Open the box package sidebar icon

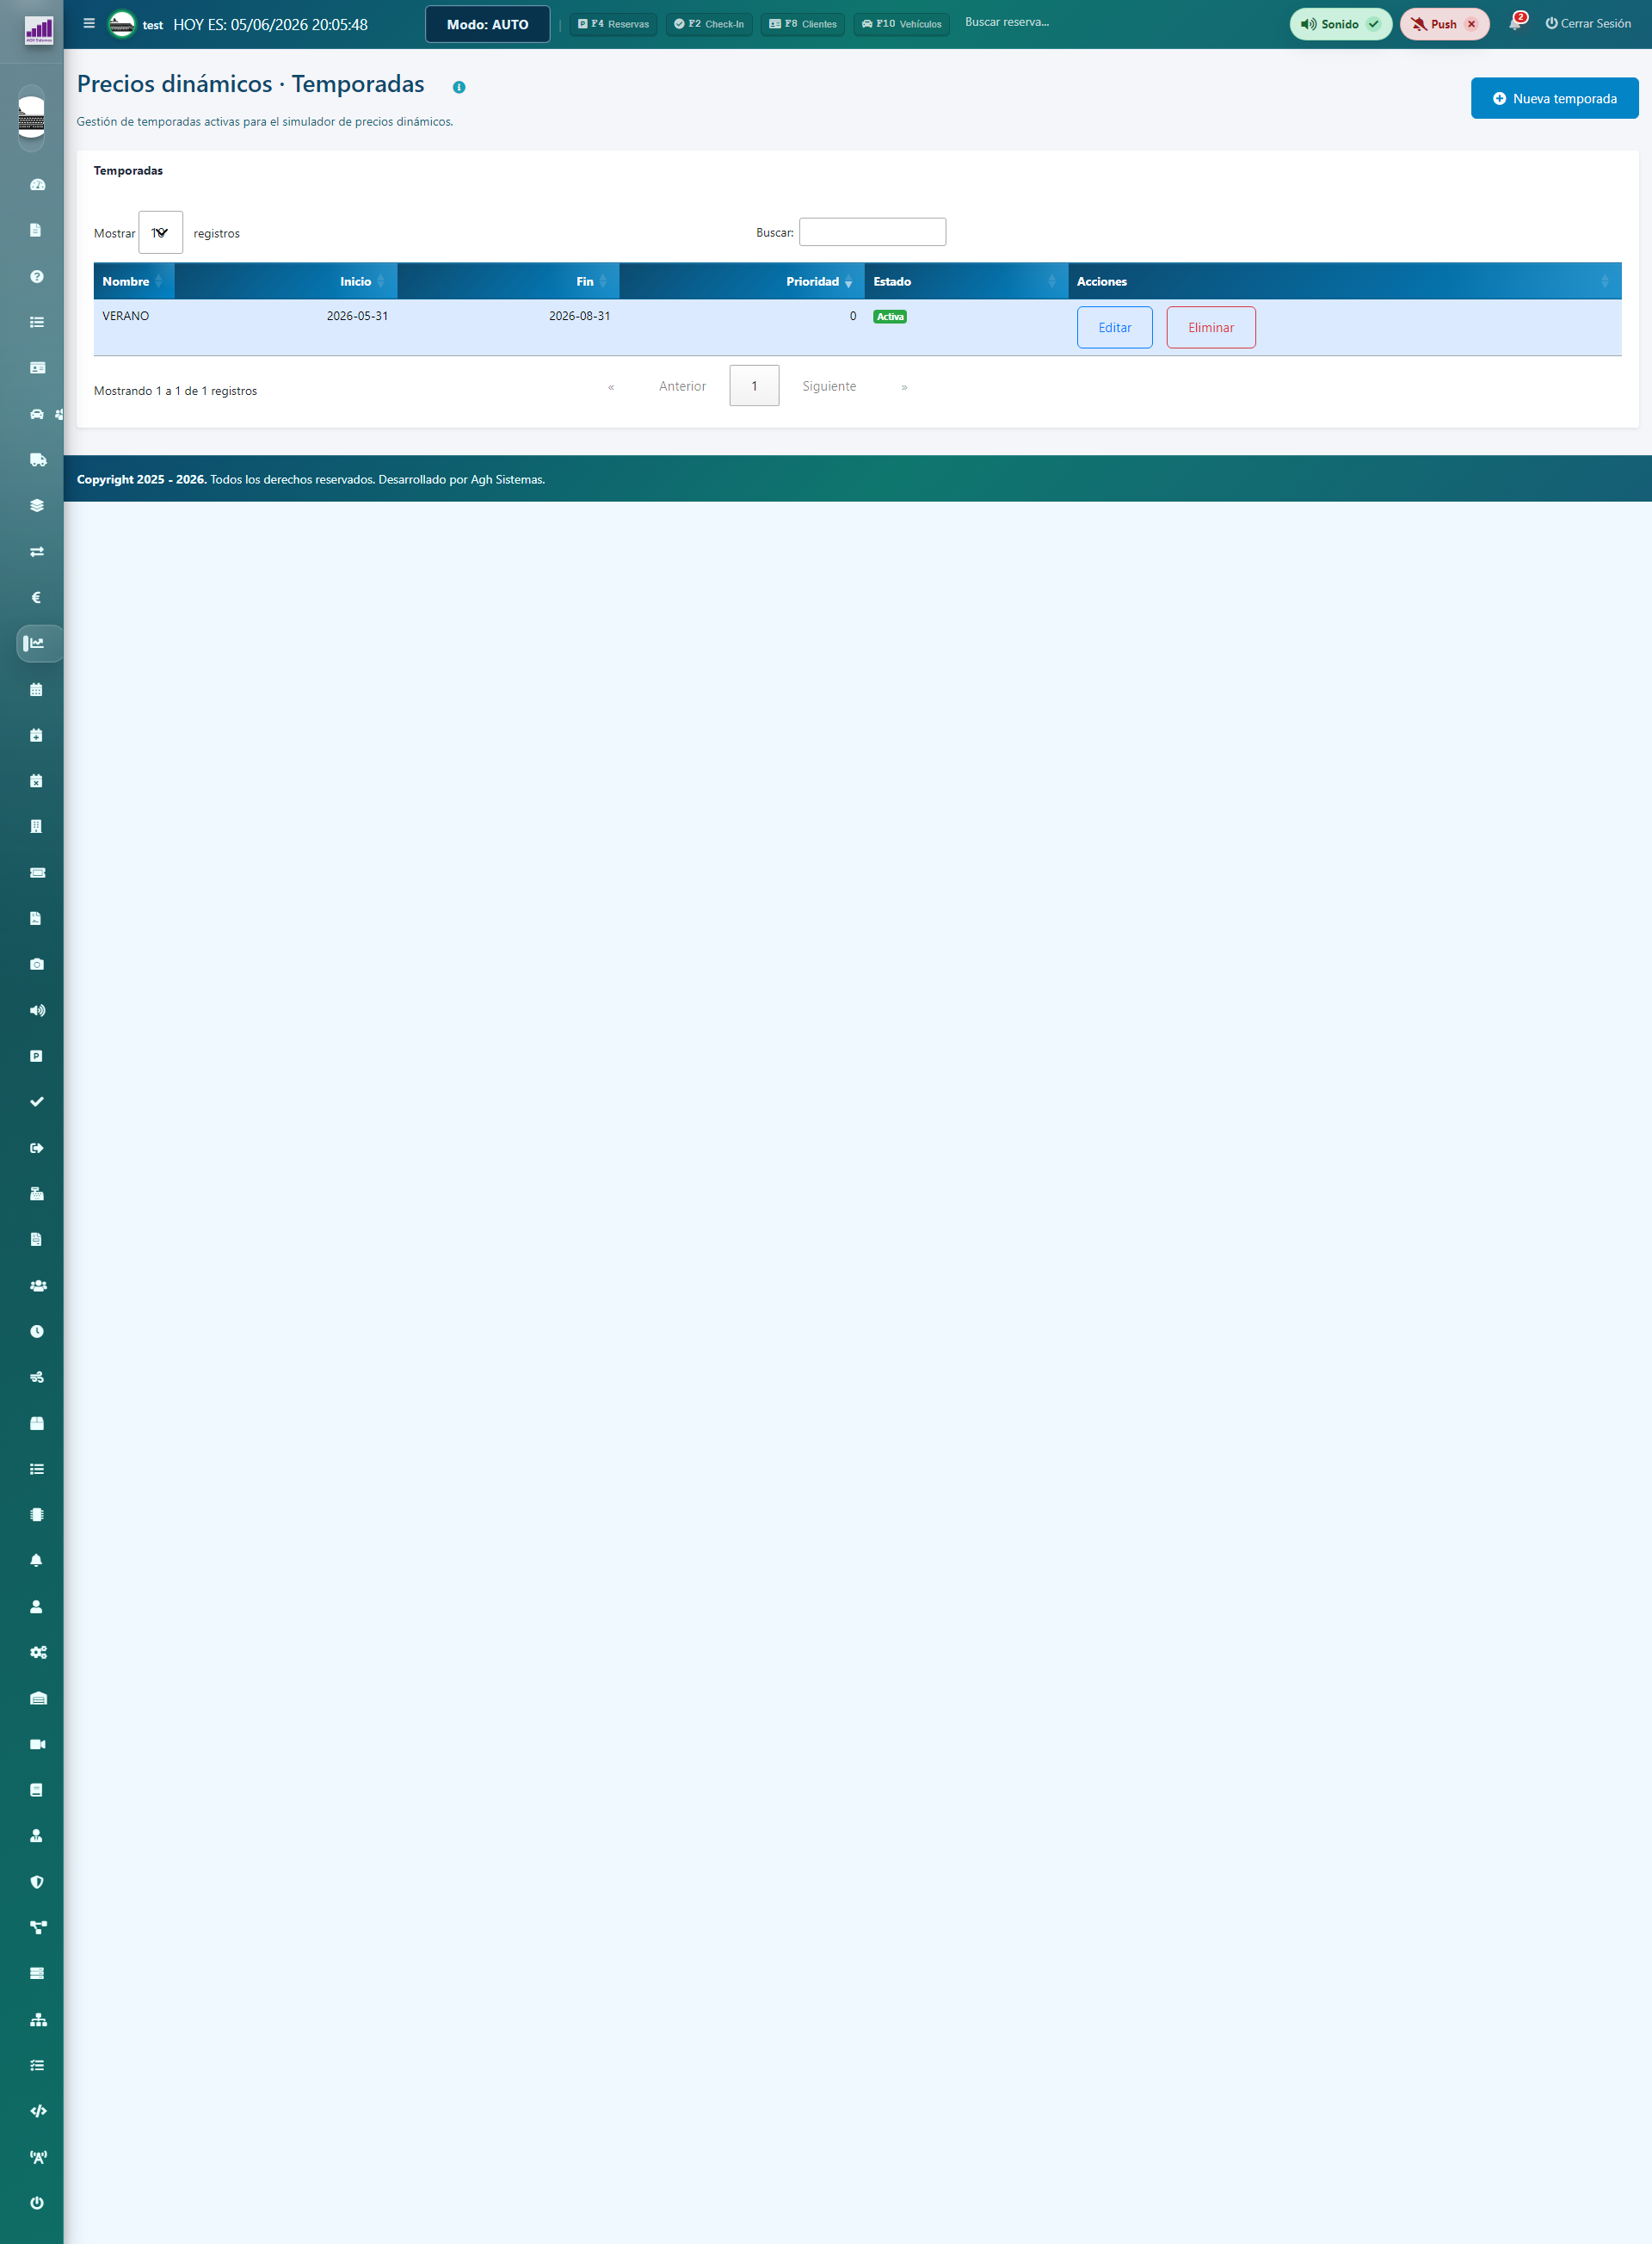tap(37, 1423)
